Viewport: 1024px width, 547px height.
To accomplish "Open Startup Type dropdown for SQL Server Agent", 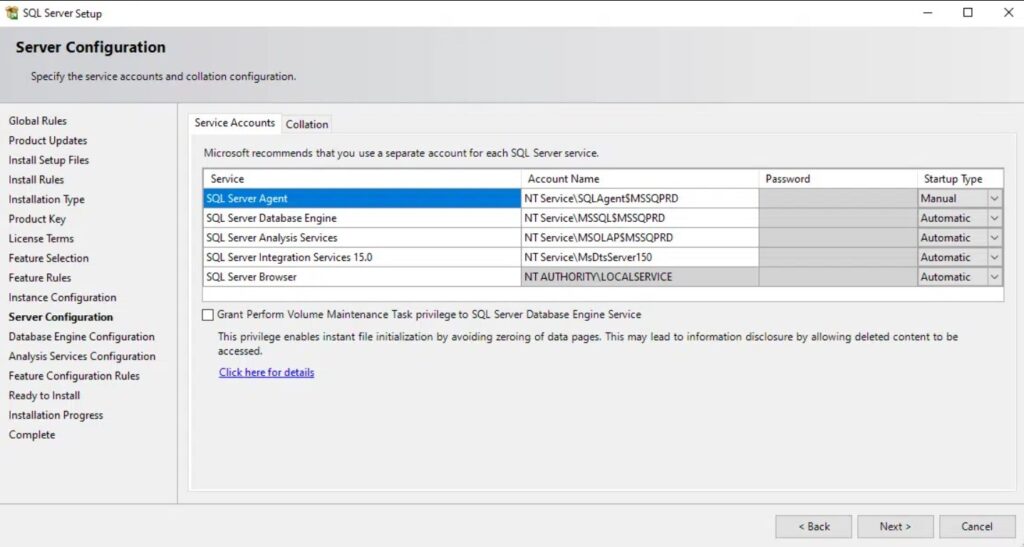I will pyautogui.click(x=994, y=198).
